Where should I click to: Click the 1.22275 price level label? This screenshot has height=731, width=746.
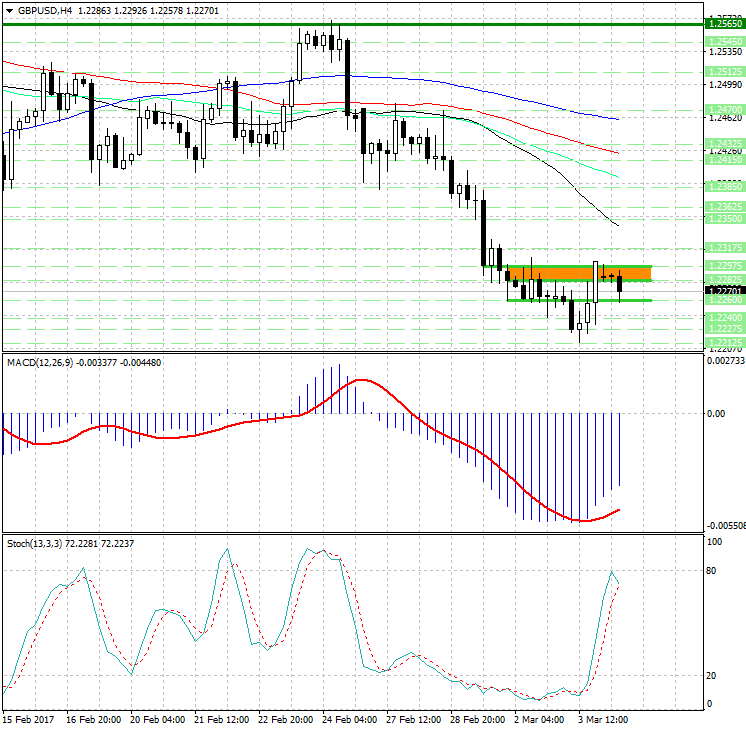[725, 329]
